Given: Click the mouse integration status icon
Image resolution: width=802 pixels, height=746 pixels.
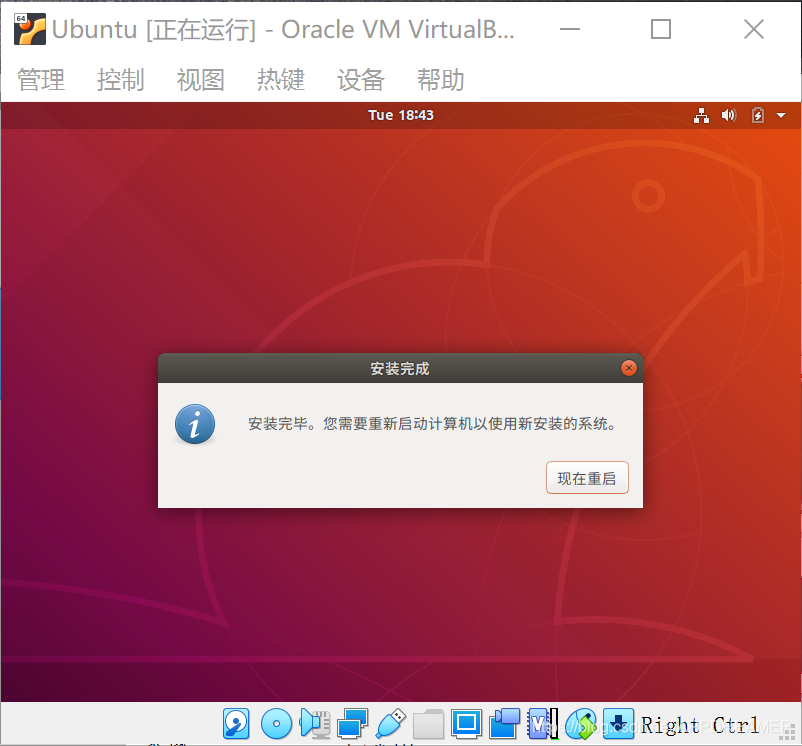Looking at the screenshot, I should pos(581,724).
